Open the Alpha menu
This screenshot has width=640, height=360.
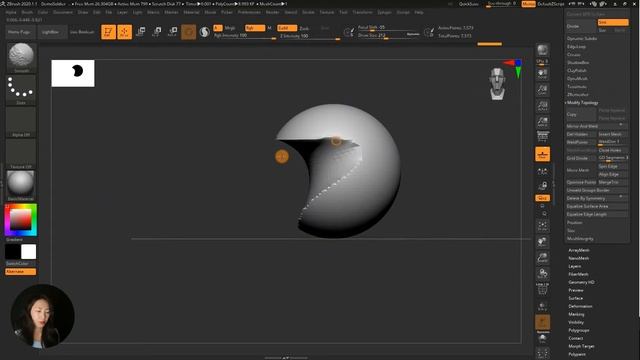pyautogui.click(x=11, y=12)
